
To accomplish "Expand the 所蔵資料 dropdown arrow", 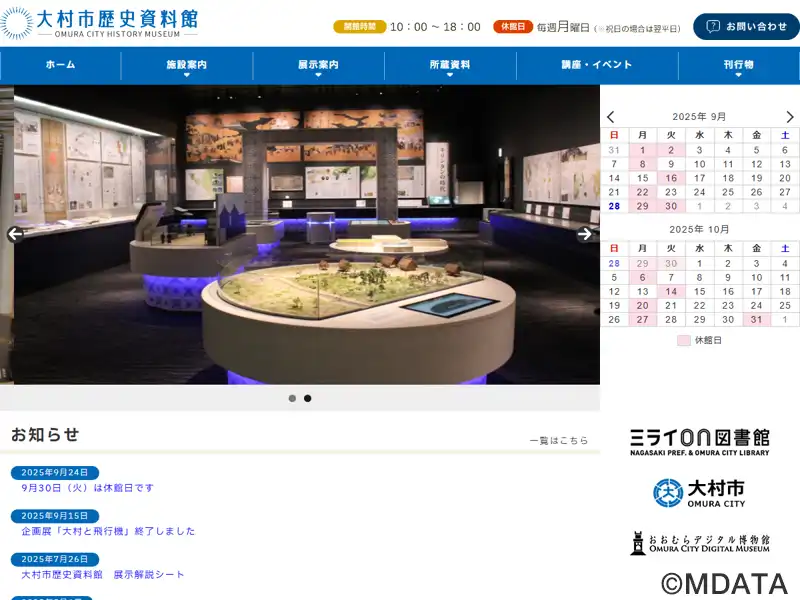I will (450, 75).
